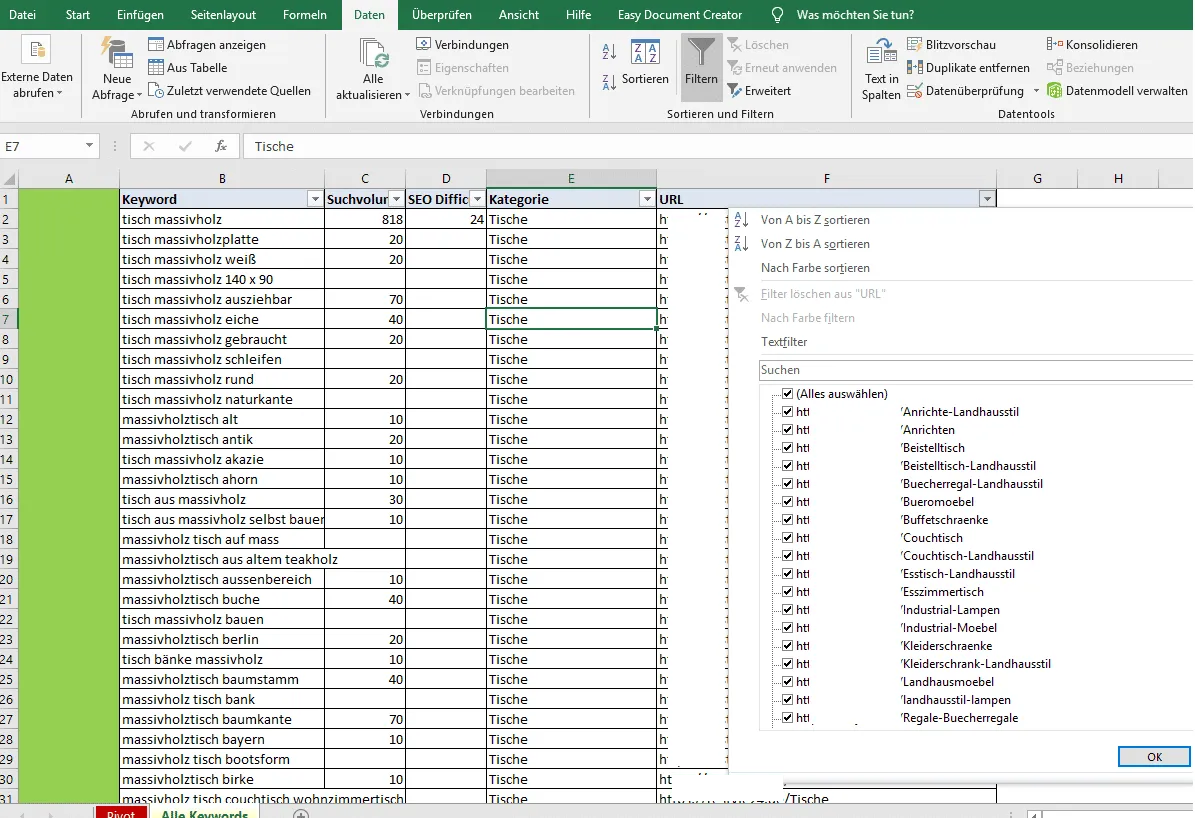The image size is (1195, 818).
Task: Click Duplikate entfernen icon
Action: 915,67
